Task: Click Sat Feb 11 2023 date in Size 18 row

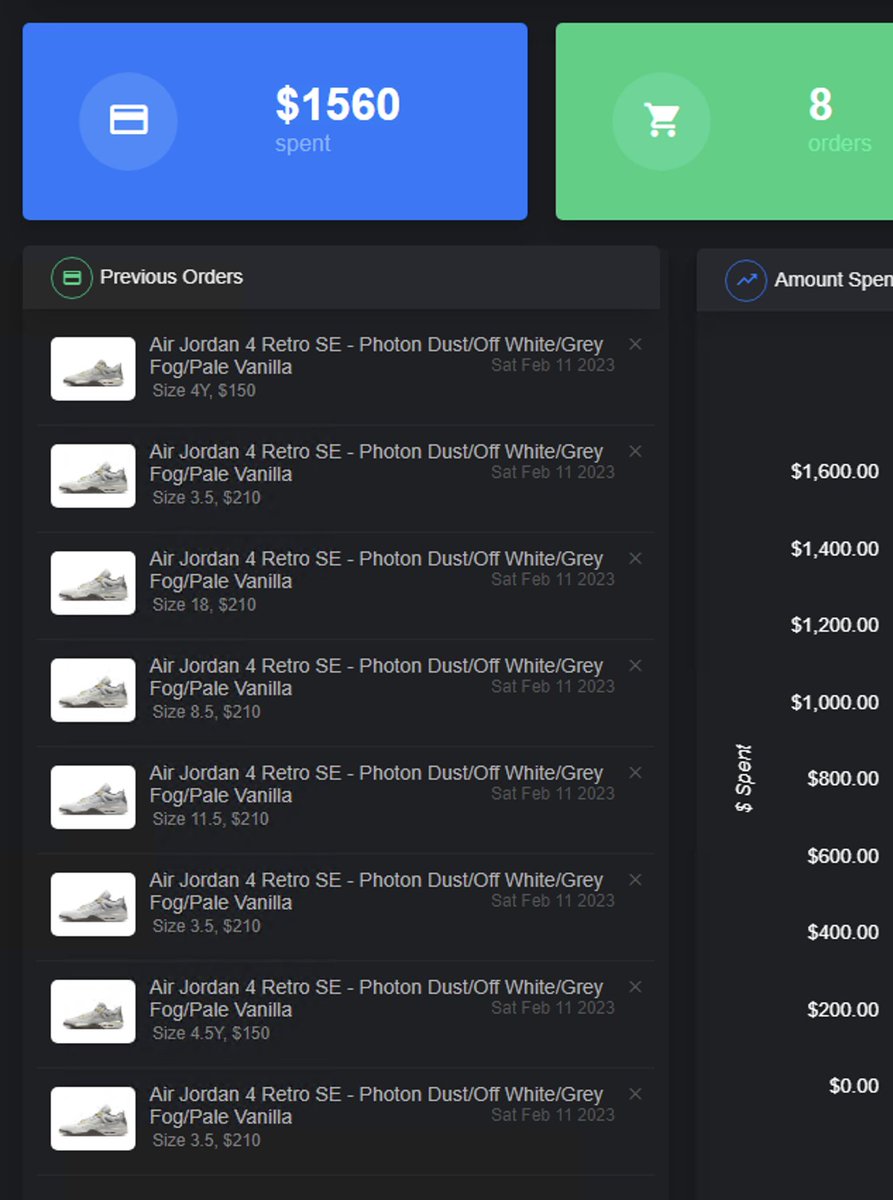Action: [553, 580]
